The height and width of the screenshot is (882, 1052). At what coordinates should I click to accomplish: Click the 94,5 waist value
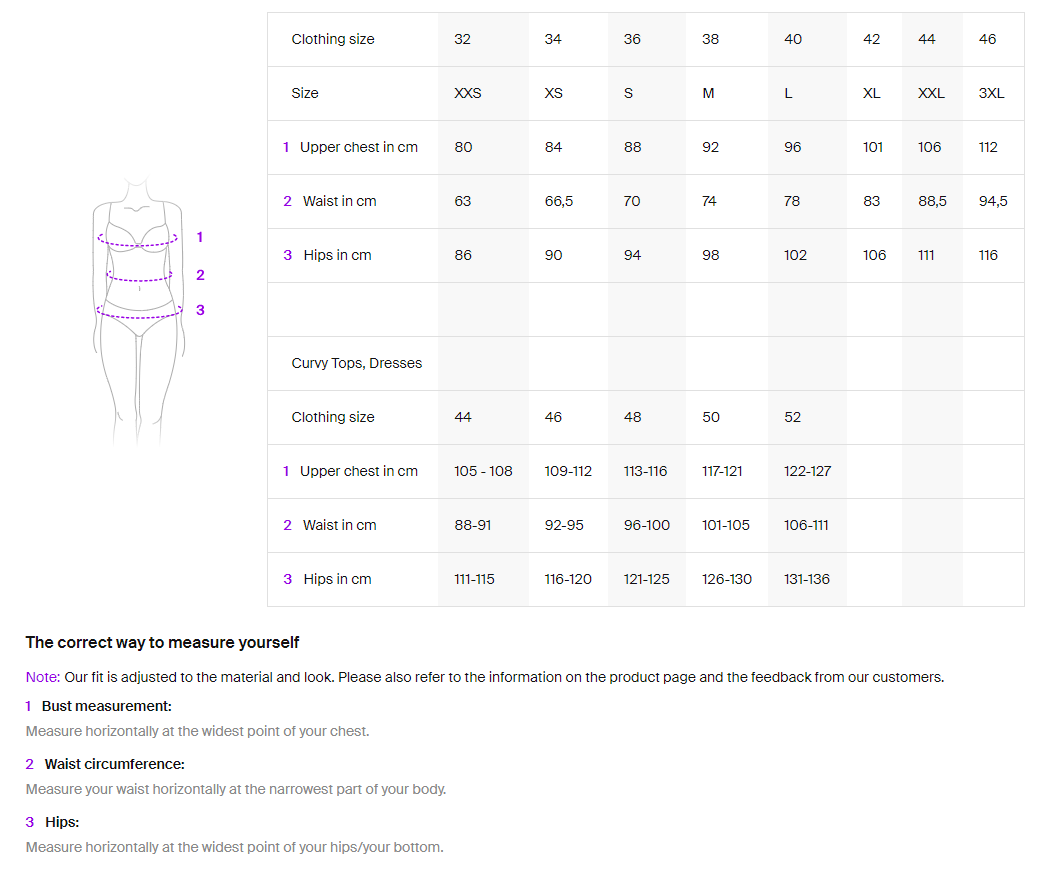click(992, 201)
